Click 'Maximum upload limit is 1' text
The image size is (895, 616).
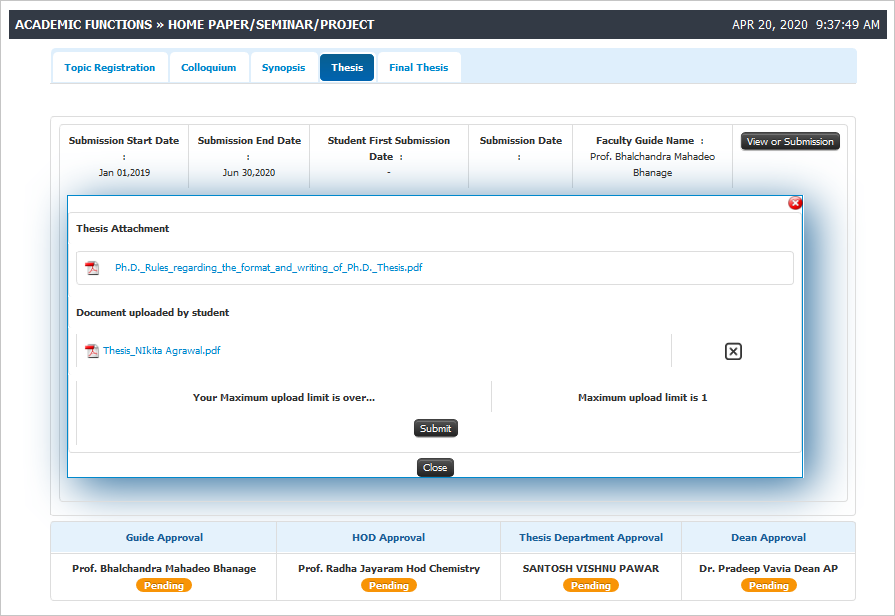click(643, 398)
